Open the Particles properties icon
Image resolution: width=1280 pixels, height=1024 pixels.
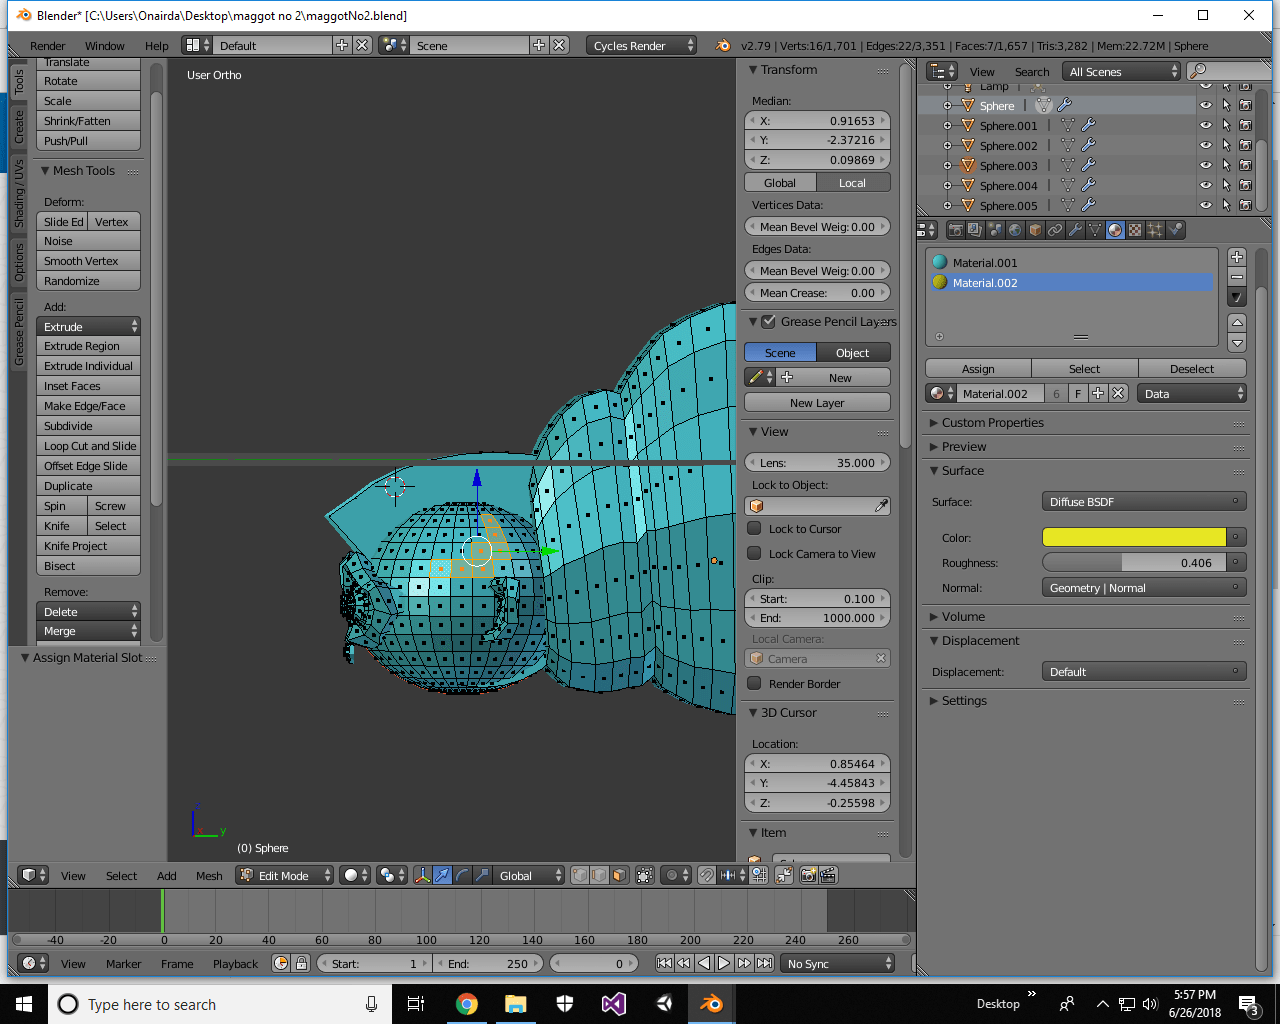click(1155, 230)
